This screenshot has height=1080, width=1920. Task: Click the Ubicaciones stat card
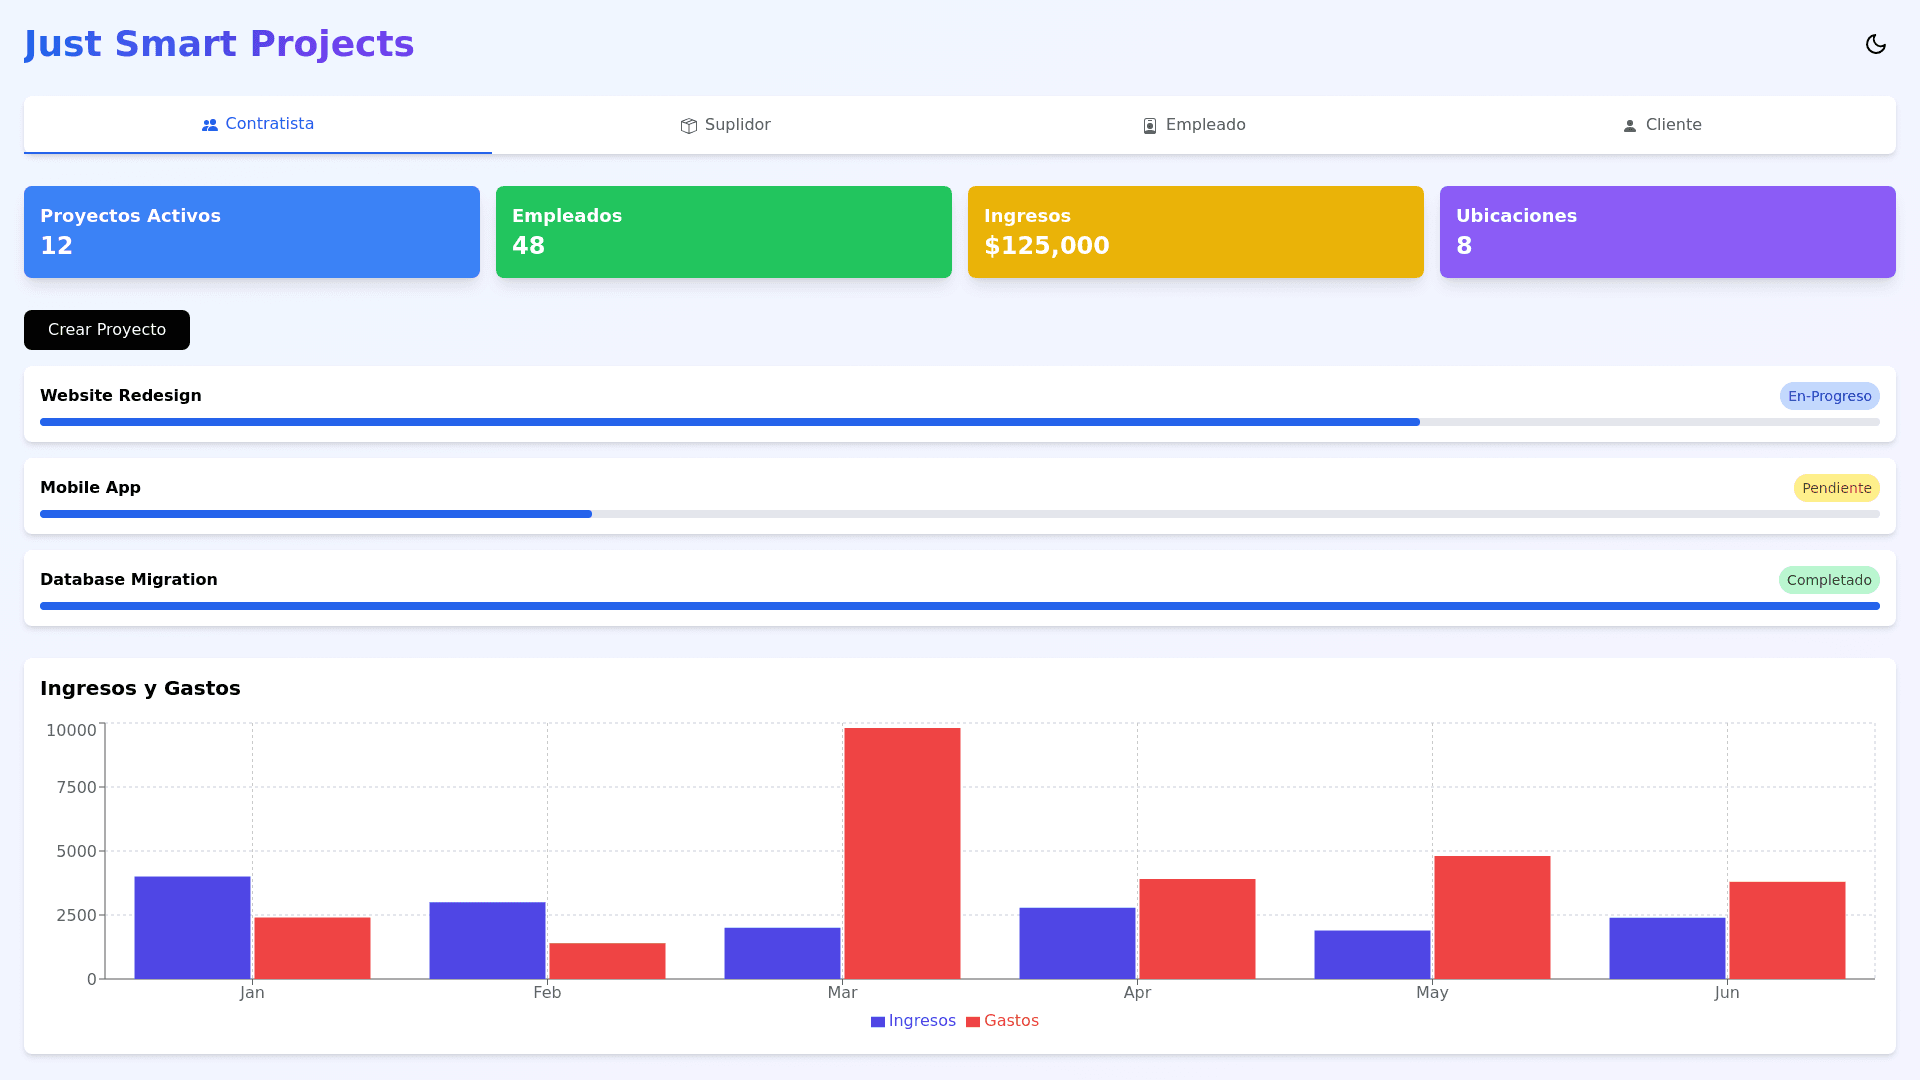tap(1667, 232)
